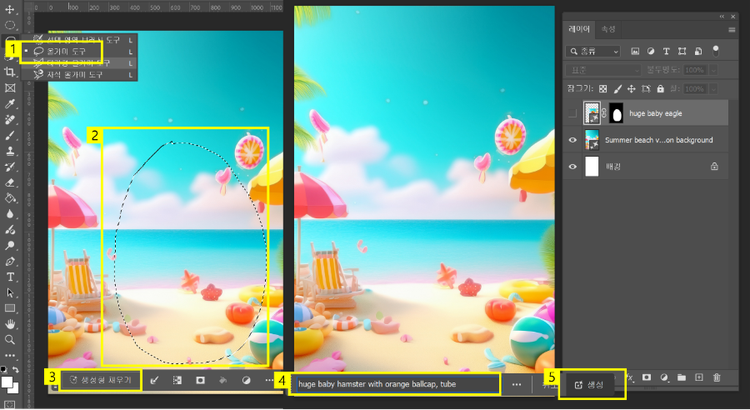Image resolution: width=750 pixels, height=410 pixels.
Task: Hide the Summer beach background layer
Action: (x=572, y=140)
